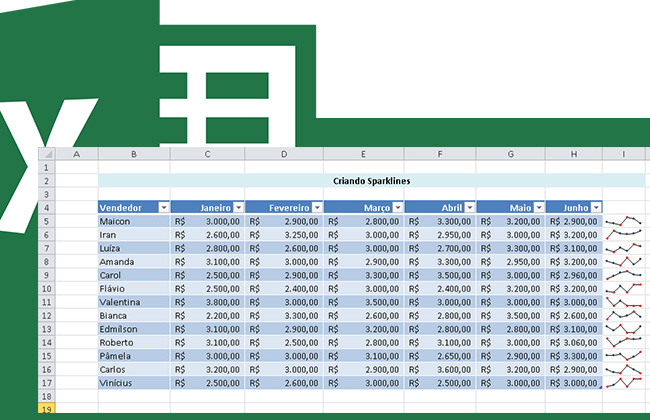Select column C header

207,154
